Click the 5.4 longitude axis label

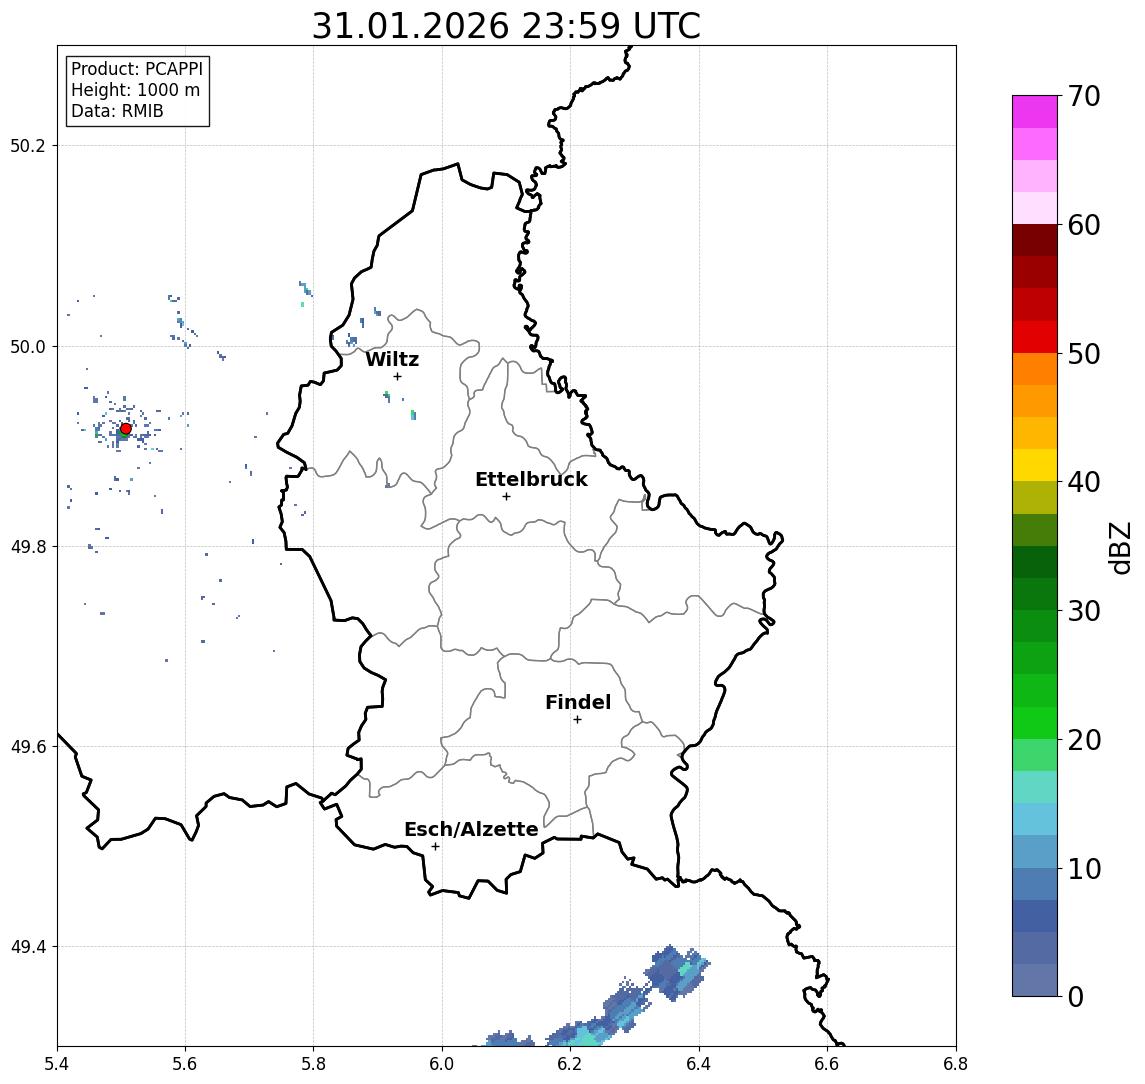(57, 1064)
